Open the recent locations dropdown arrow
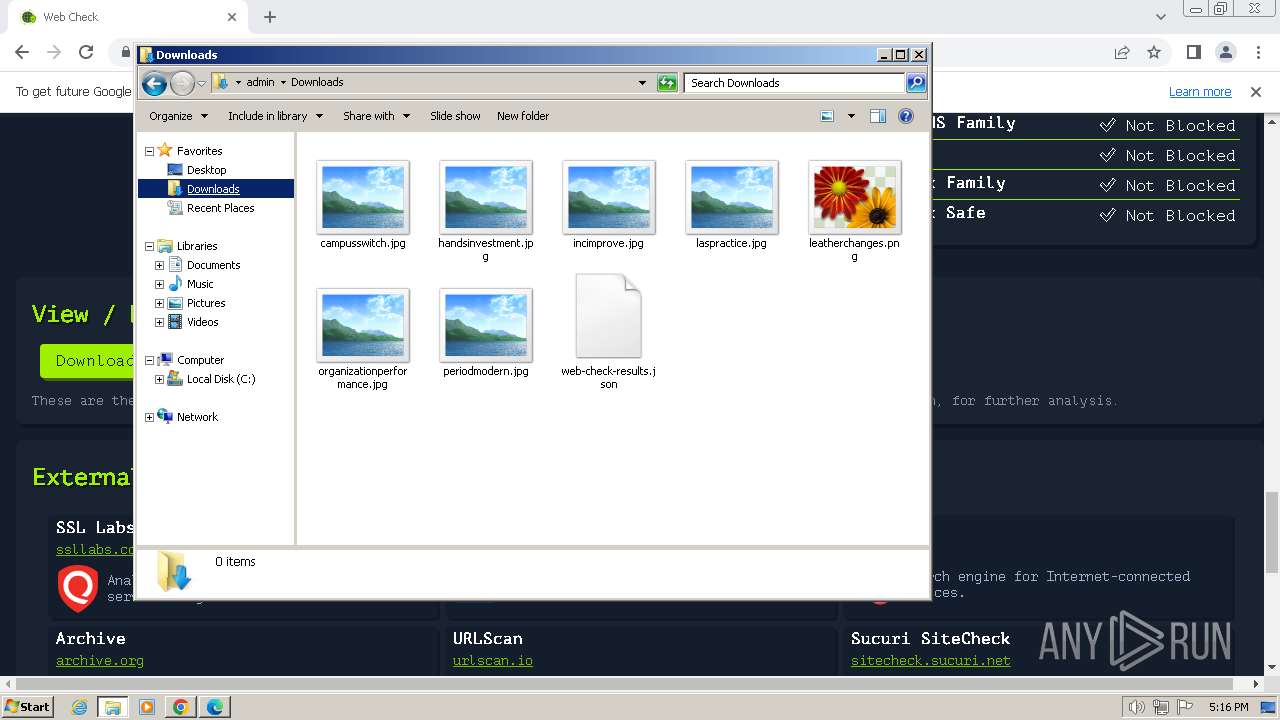1280x720 pixels. pos(202,83)
